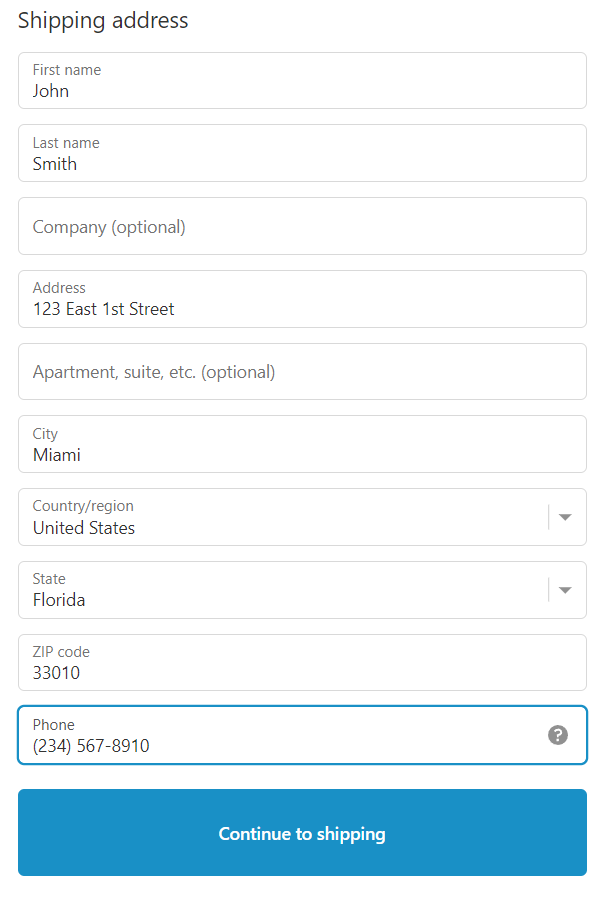Select the Company (optional) input box
600x900 pixels.
click(x=302, y=226)
